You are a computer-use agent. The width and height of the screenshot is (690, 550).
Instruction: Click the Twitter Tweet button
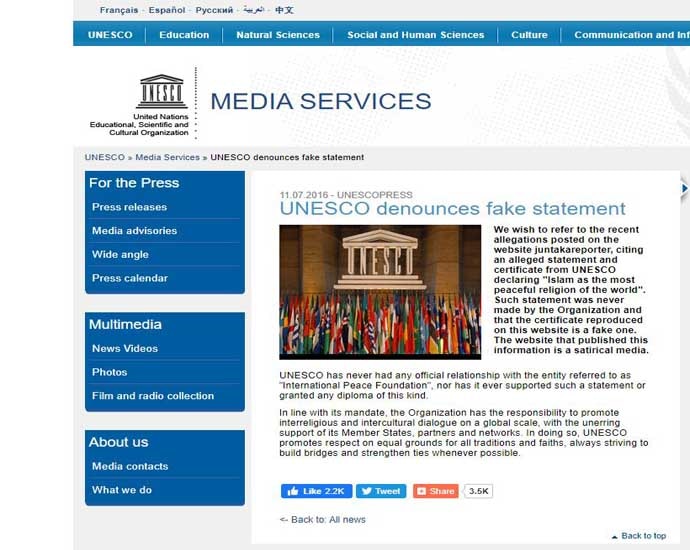(x=381, y=491)
